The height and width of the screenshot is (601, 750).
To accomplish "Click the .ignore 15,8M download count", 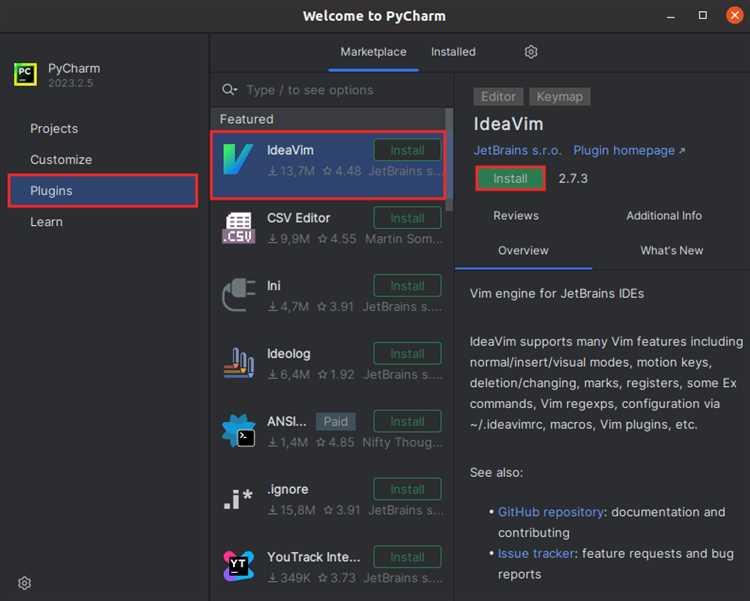I will [x=291, y=510].
